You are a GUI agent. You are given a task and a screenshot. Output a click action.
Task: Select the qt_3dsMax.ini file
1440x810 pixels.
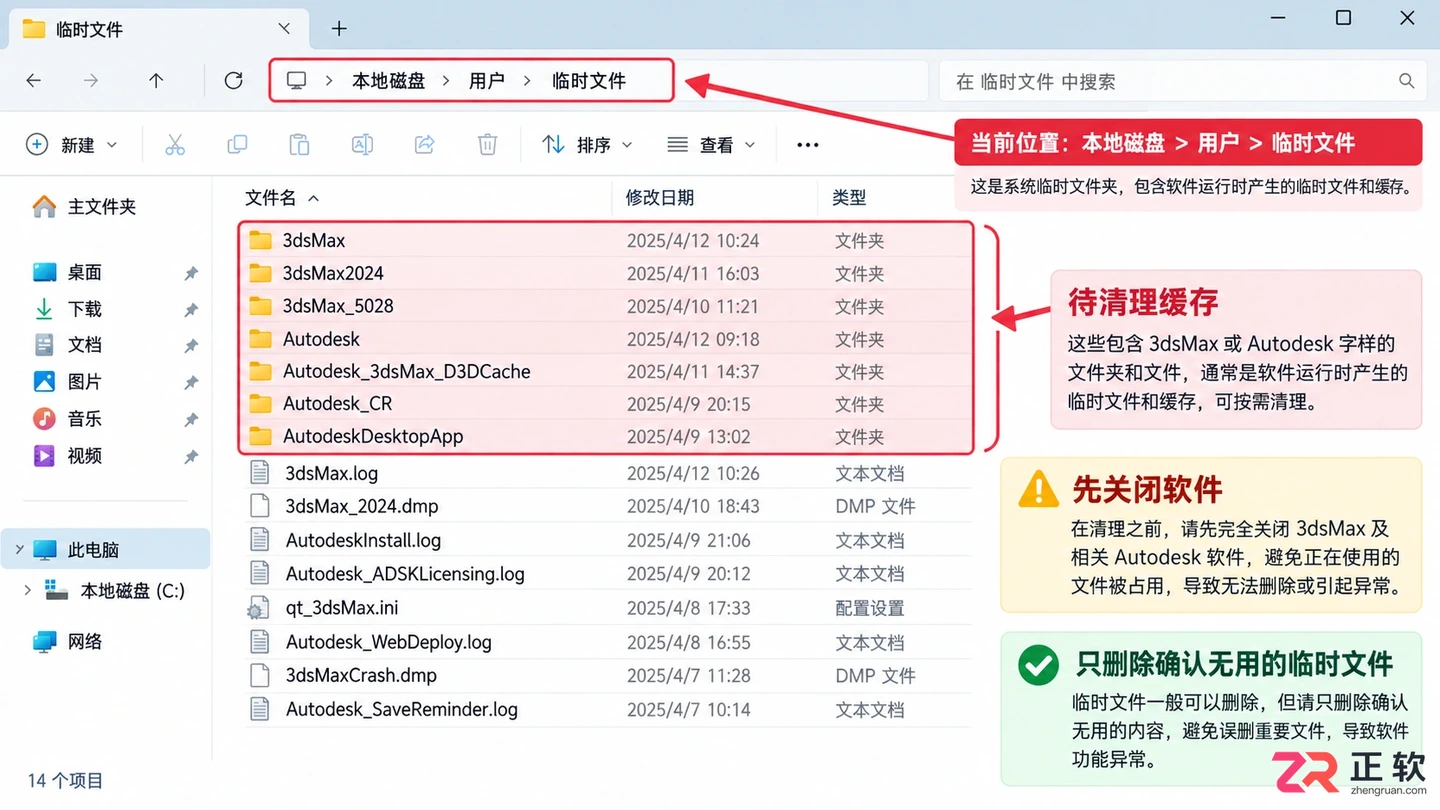[607, 608]
